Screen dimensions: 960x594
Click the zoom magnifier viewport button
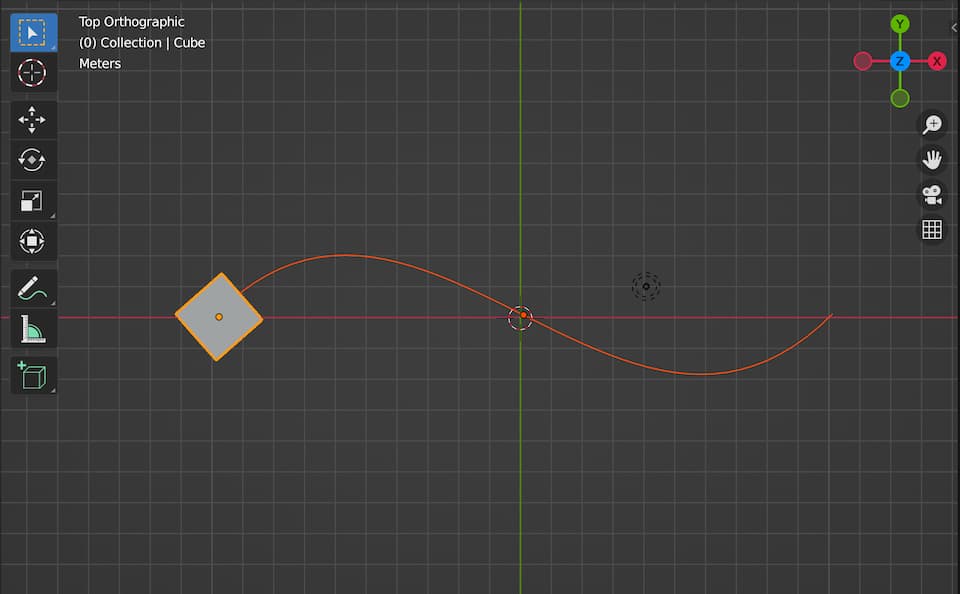[932, 125]
